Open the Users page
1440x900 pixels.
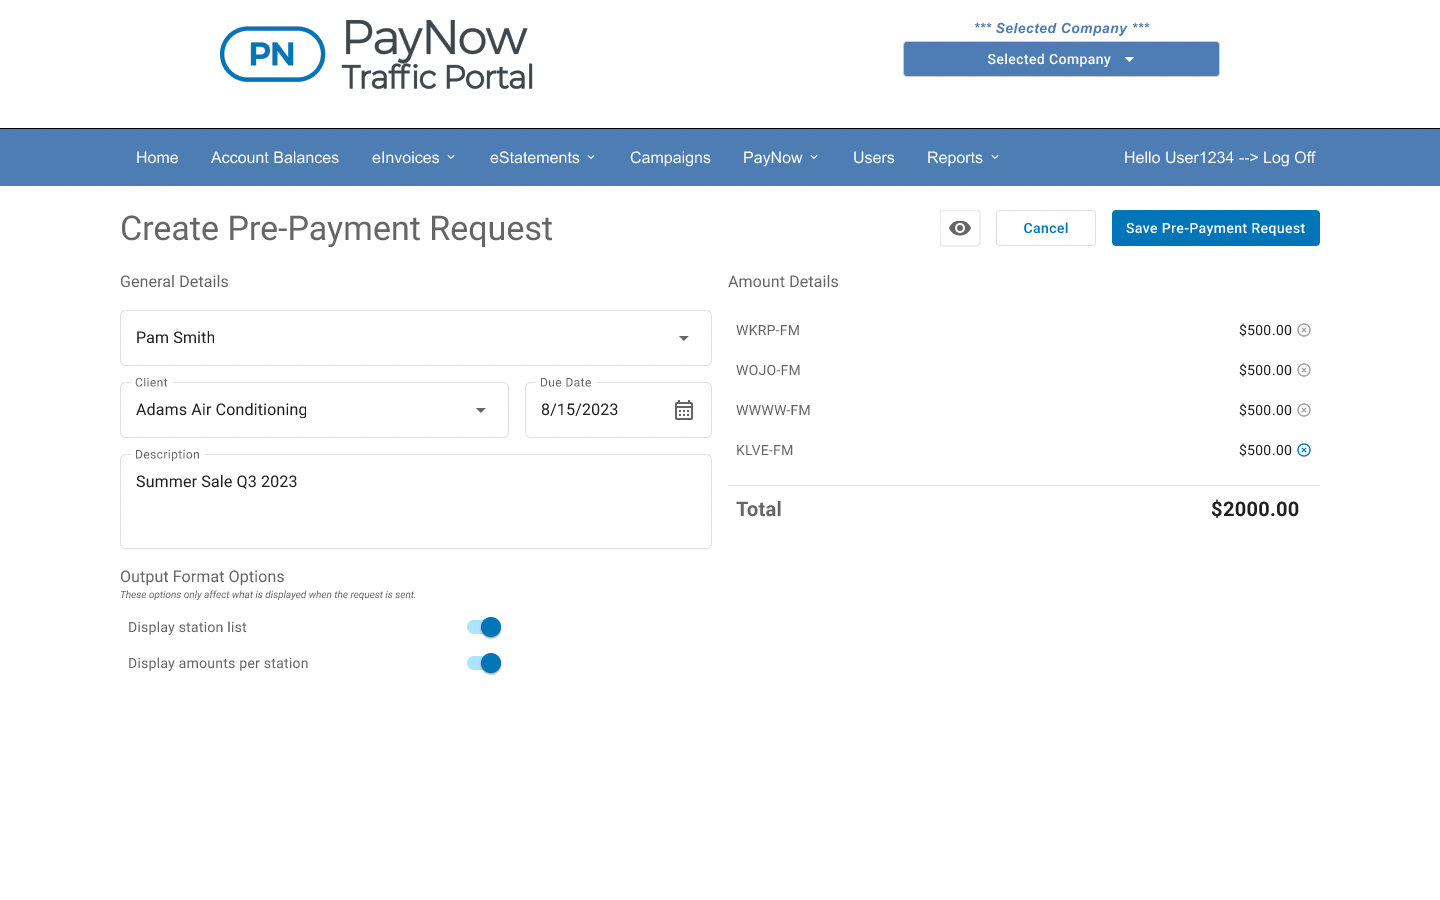[874, 158]
